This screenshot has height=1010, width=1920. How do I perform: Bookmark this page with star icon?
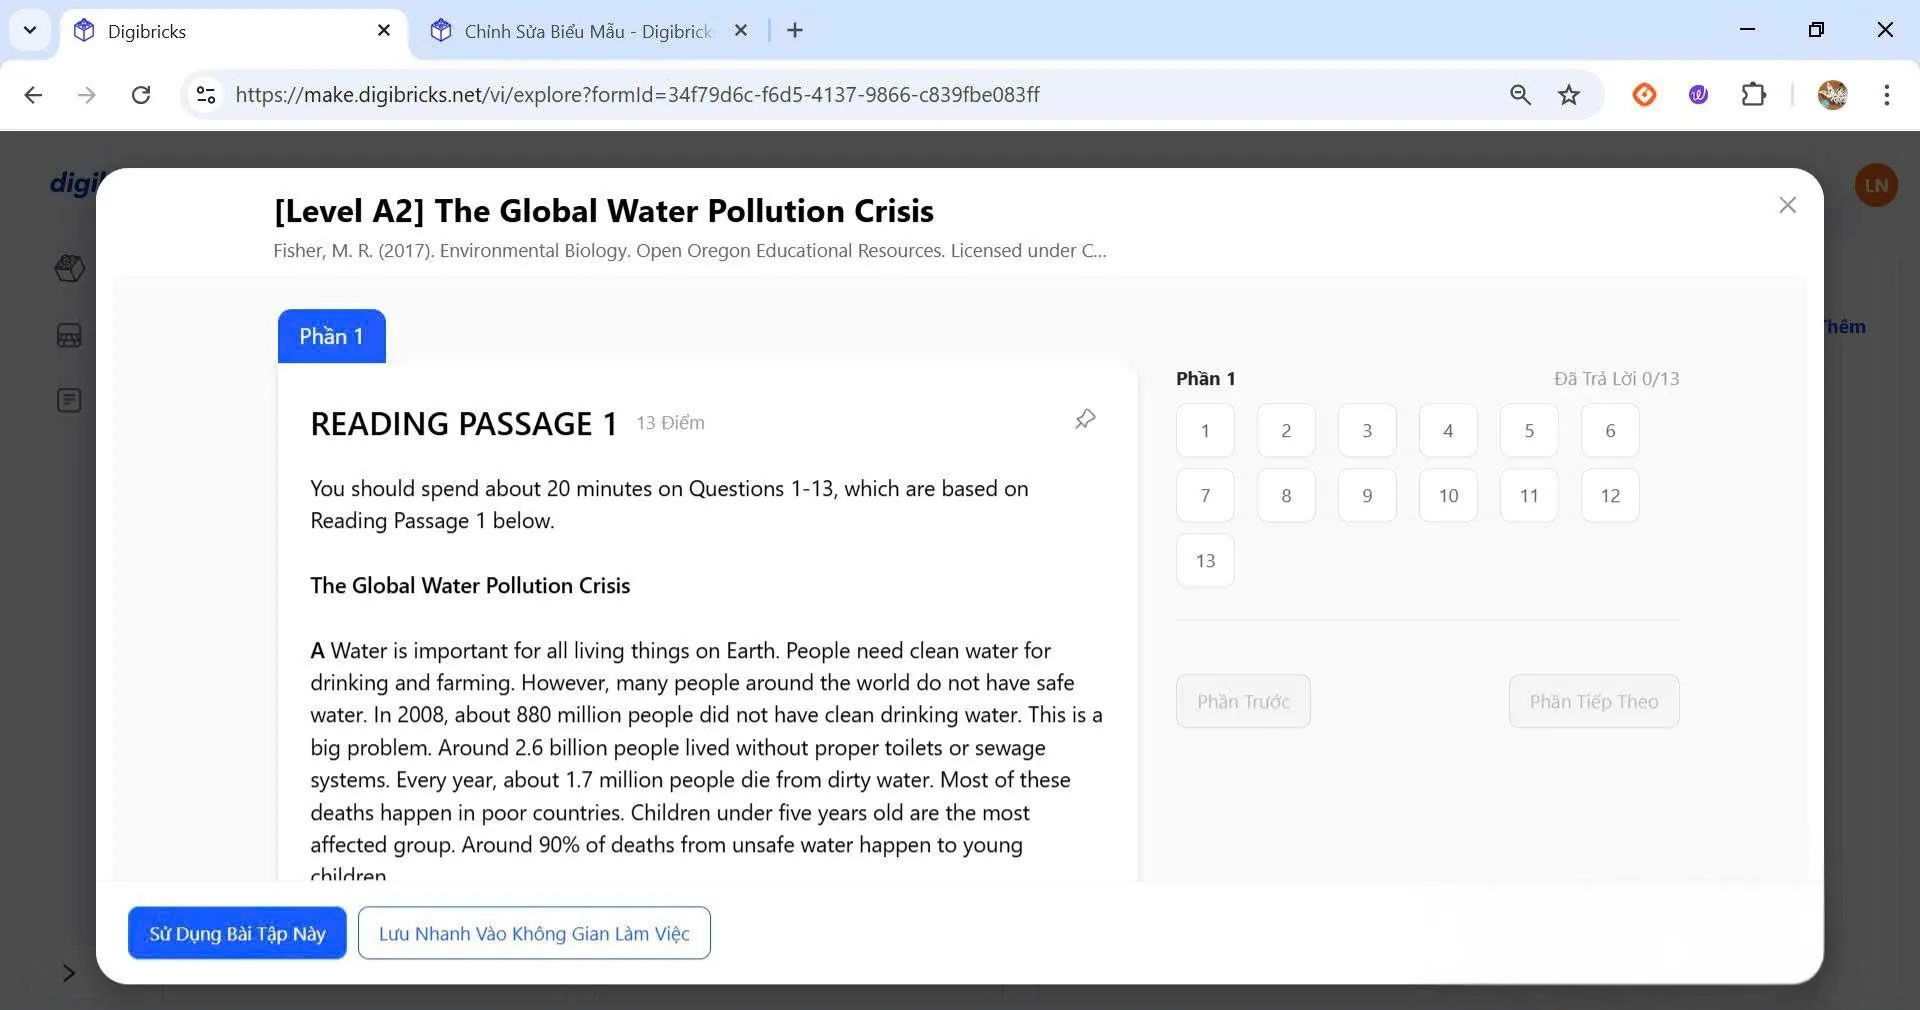tap(1569, 95)
